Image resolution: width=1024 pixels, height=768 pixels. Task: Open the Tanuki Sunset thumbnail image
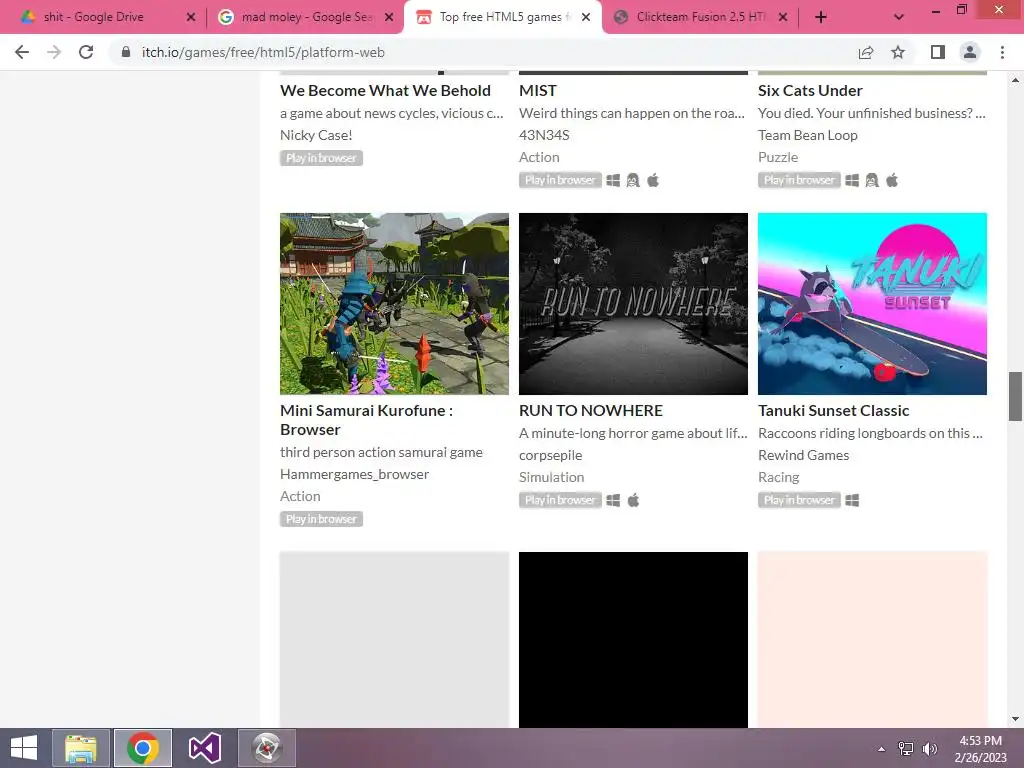(x=872, y=304)
